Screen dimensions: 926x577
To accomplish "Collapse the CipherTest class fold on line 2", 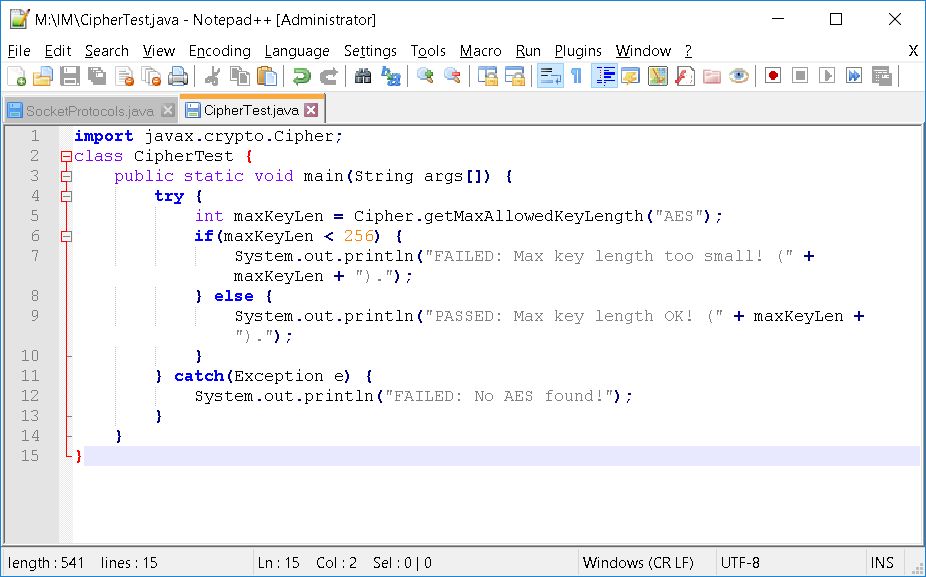I will point(66,157).
